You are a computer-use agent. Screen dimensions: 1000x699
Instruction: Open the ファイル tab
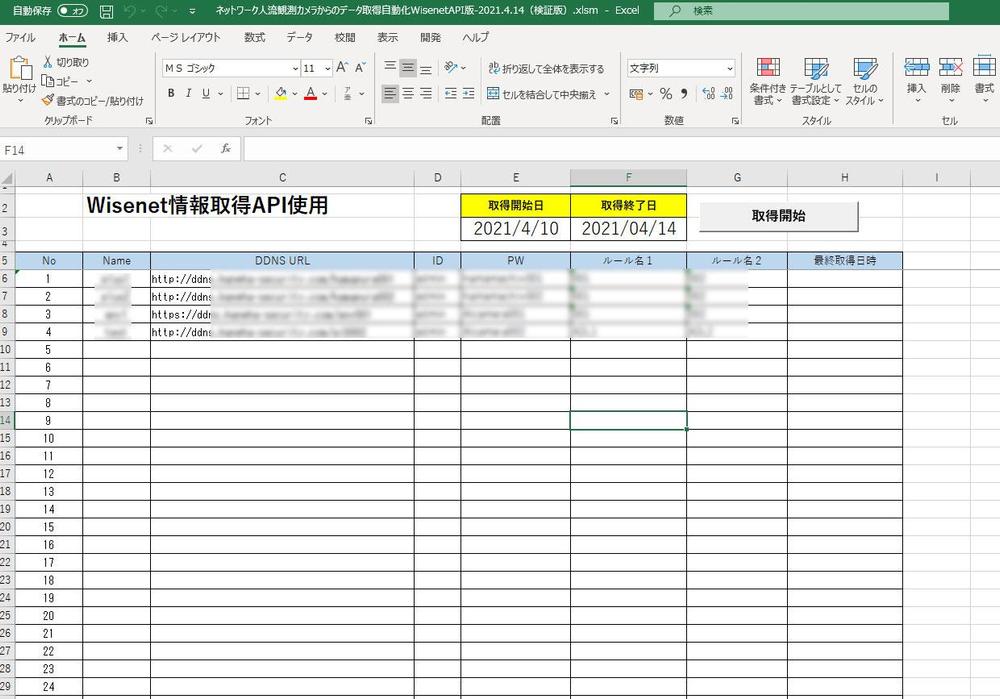[x=20, y=38]
